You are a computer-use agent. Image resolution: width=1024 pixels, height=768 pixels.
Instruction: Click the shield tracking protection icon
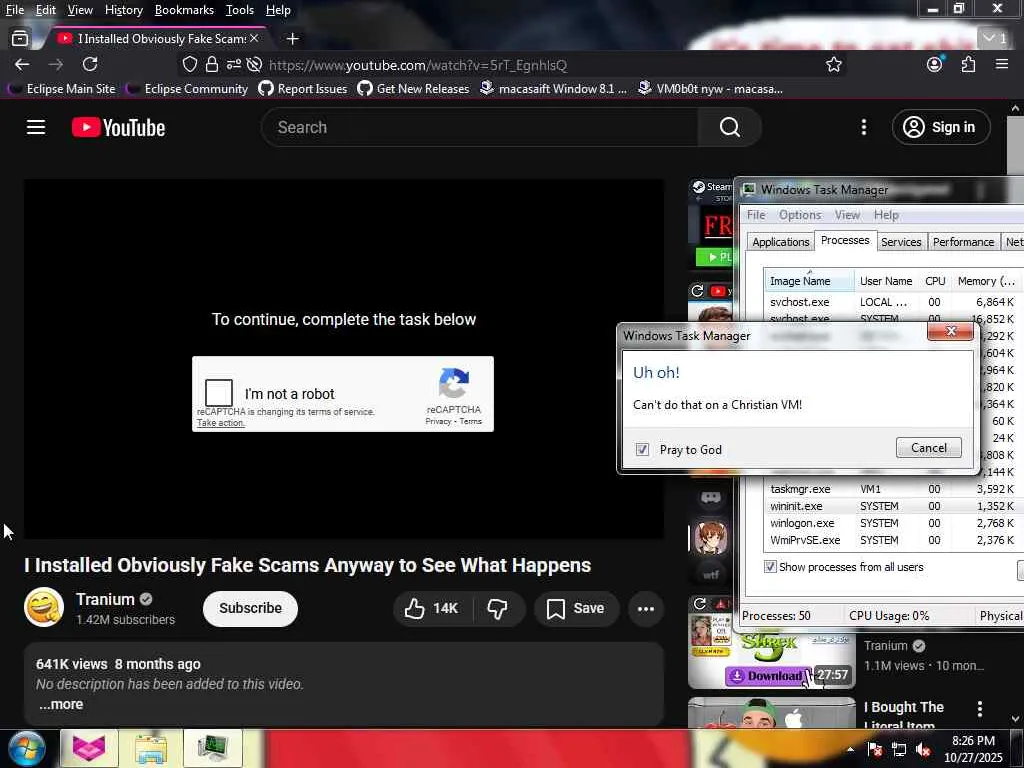(189, 64)
